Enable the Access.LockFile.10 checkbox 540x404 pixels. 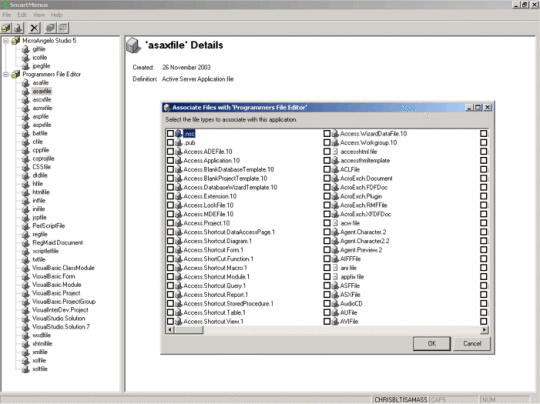click(170, 205)
